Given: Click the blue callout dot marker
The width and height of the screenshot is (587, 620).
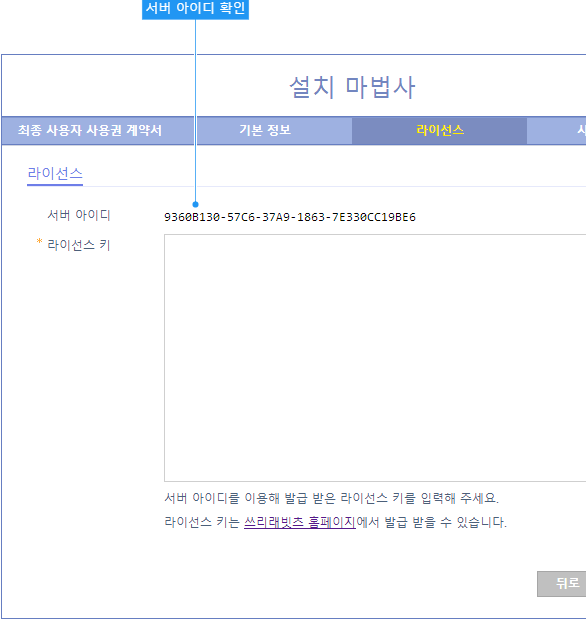Looking at the screenshot, I should 195,204.
